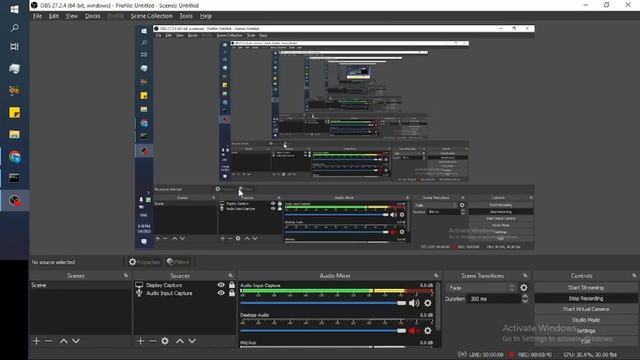Open the Docks menu
640x360 pixels.
tap(93, 16)
